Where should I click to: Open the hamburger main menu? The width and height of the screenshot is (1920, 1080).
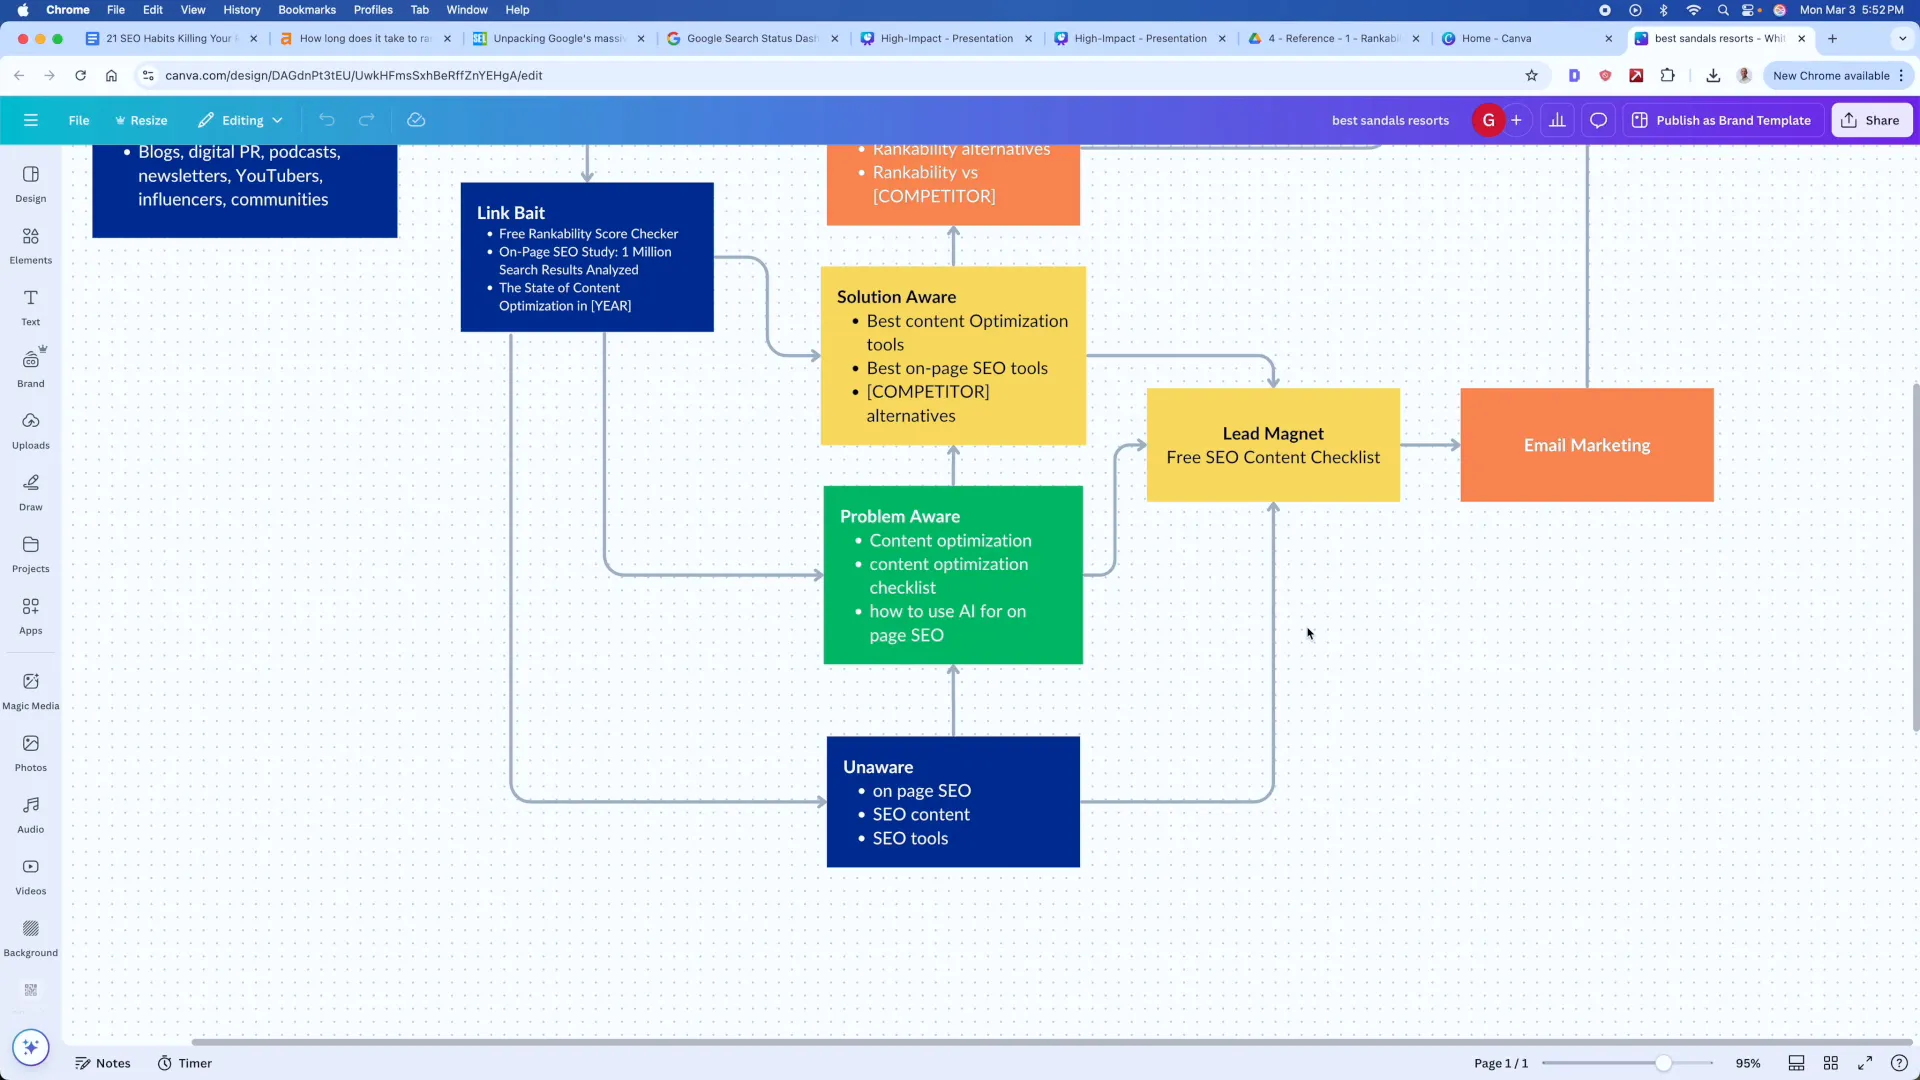(30, 120)
